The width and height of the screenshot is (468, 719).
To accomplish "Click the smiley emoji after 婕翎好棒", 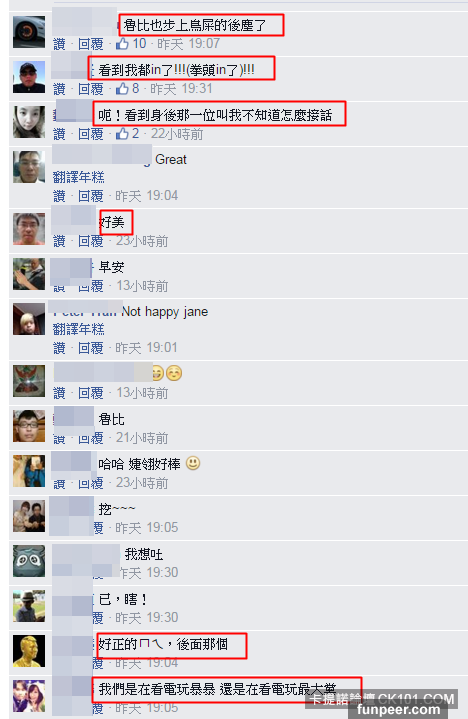I will click(x=193, y=463).
